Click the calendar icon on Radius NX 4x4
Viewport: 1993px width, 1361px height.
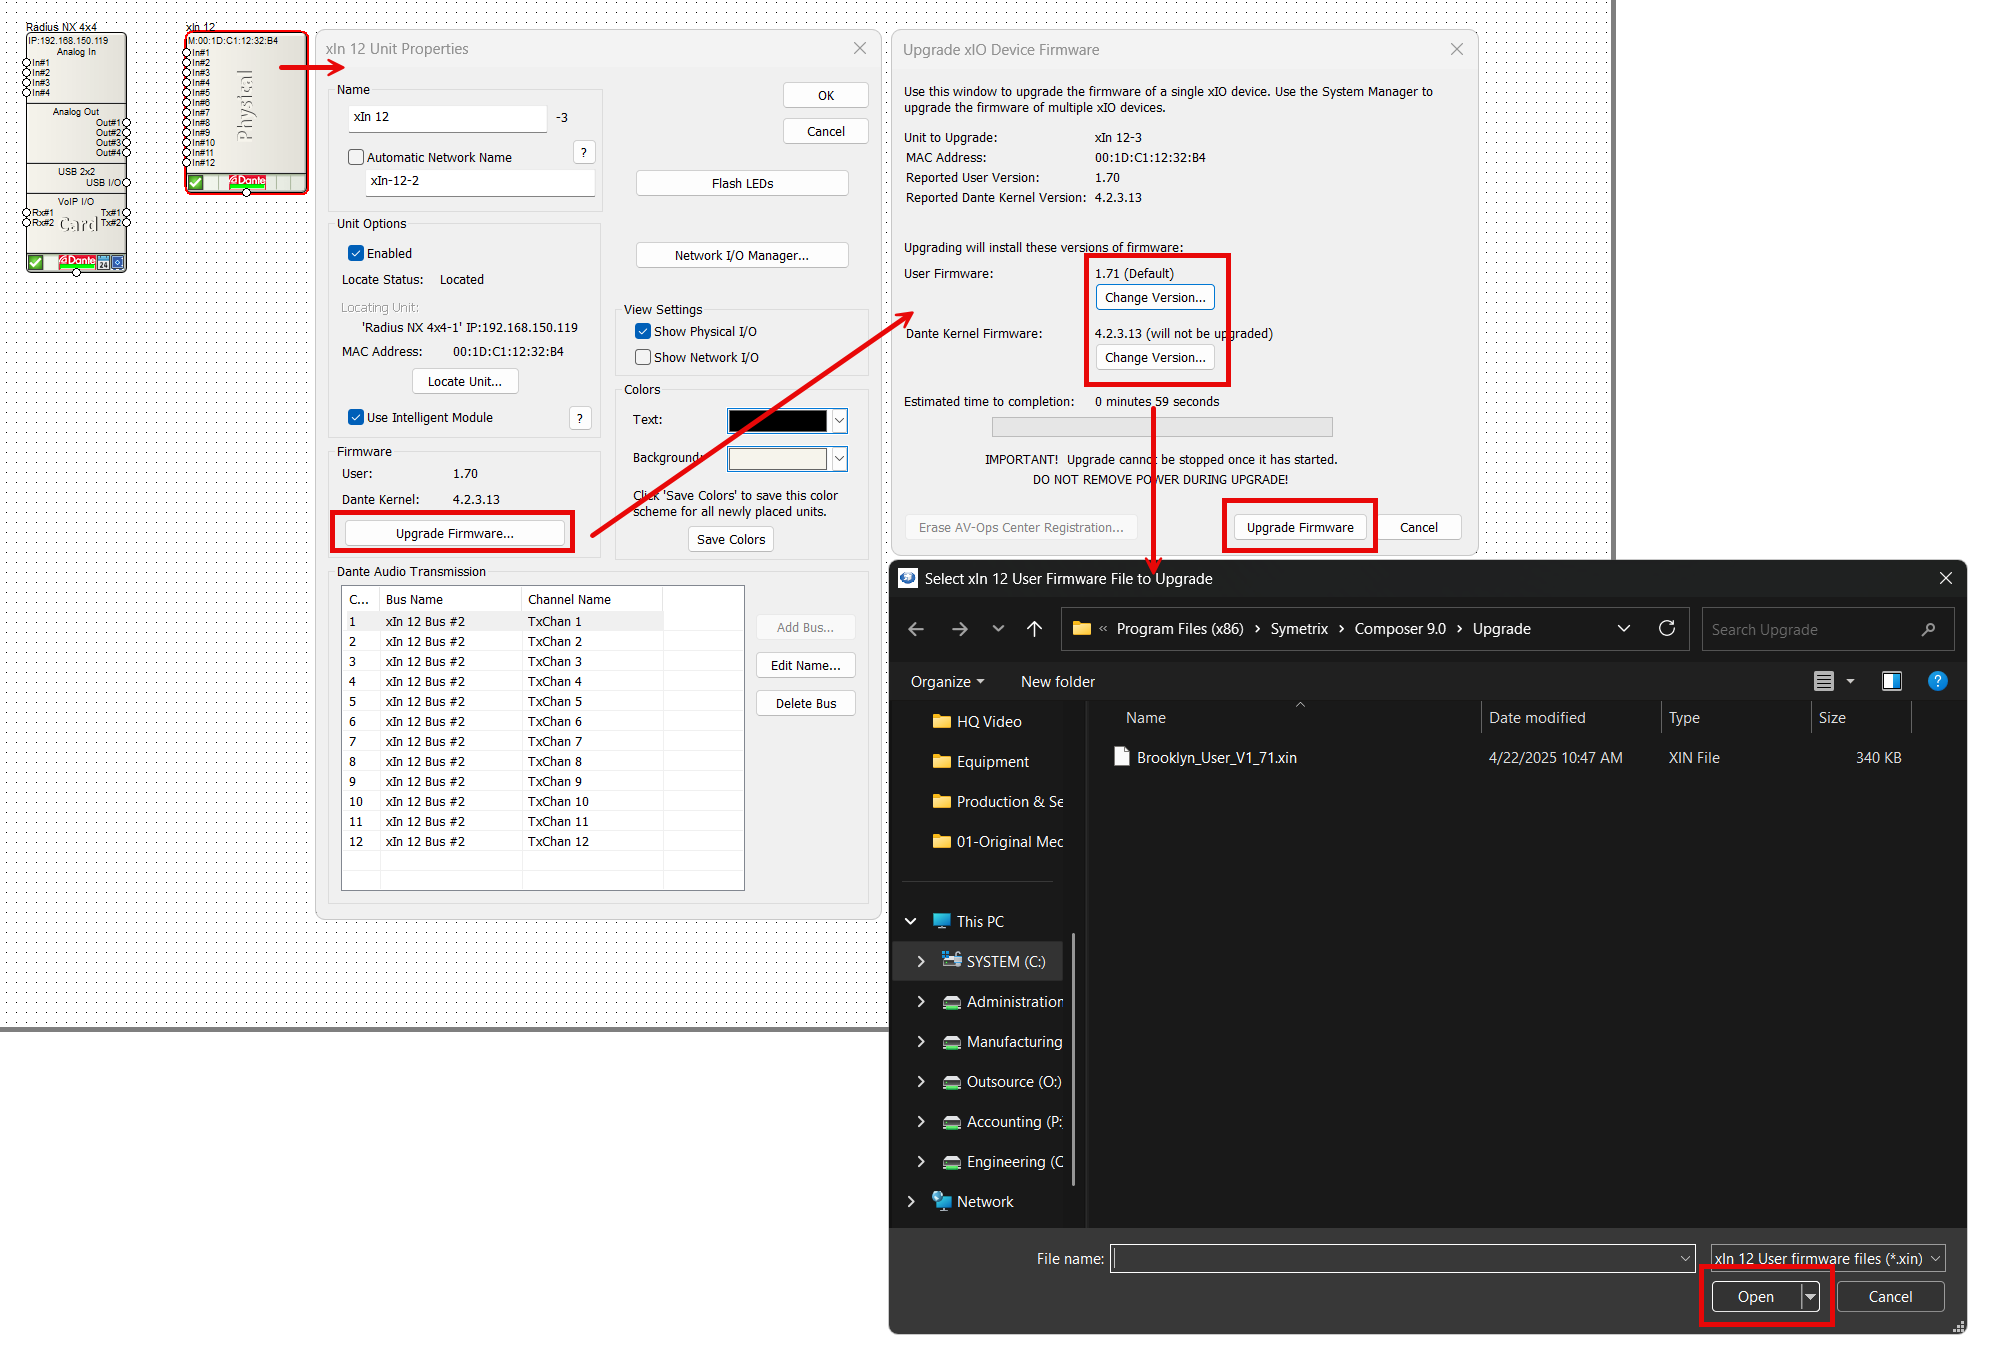point(104,263)
